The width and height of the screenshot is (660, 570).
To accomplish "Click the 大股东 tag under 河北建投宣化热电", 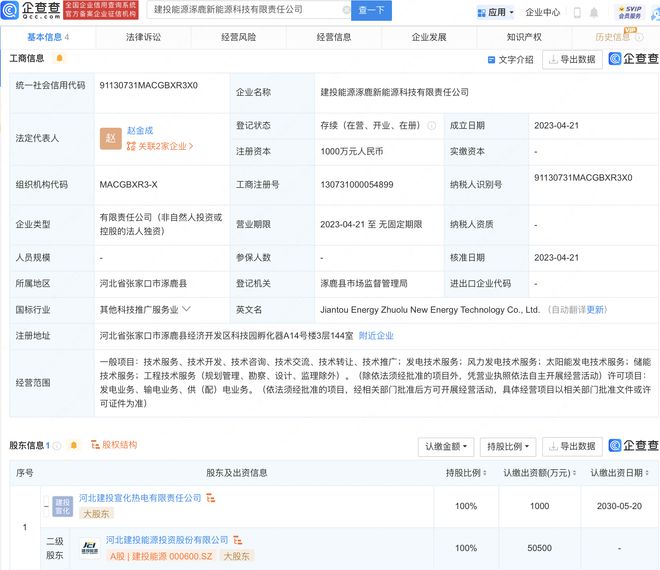I will (x=97, y=514).
